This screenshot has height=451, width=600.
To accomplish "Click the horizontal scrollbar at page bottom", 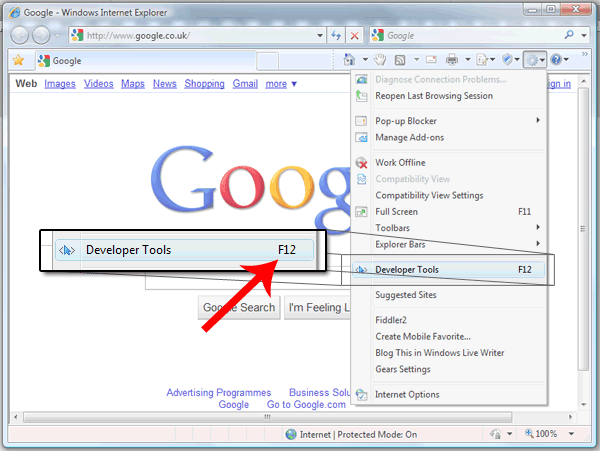I will click(267, 417).
